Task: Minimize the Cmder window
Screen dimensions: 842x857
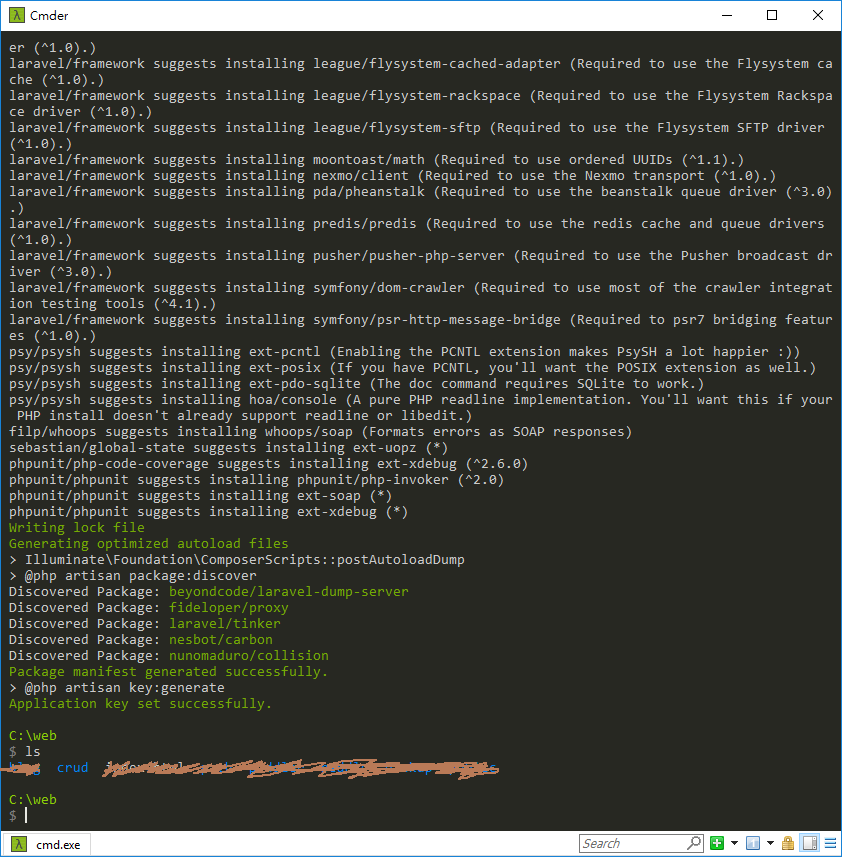Action: pos(727,15)
